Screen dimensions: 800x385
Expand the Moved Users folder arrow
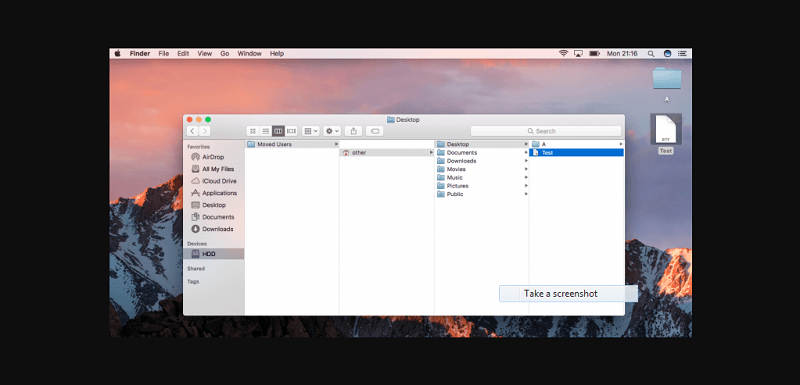coord(336,144)
